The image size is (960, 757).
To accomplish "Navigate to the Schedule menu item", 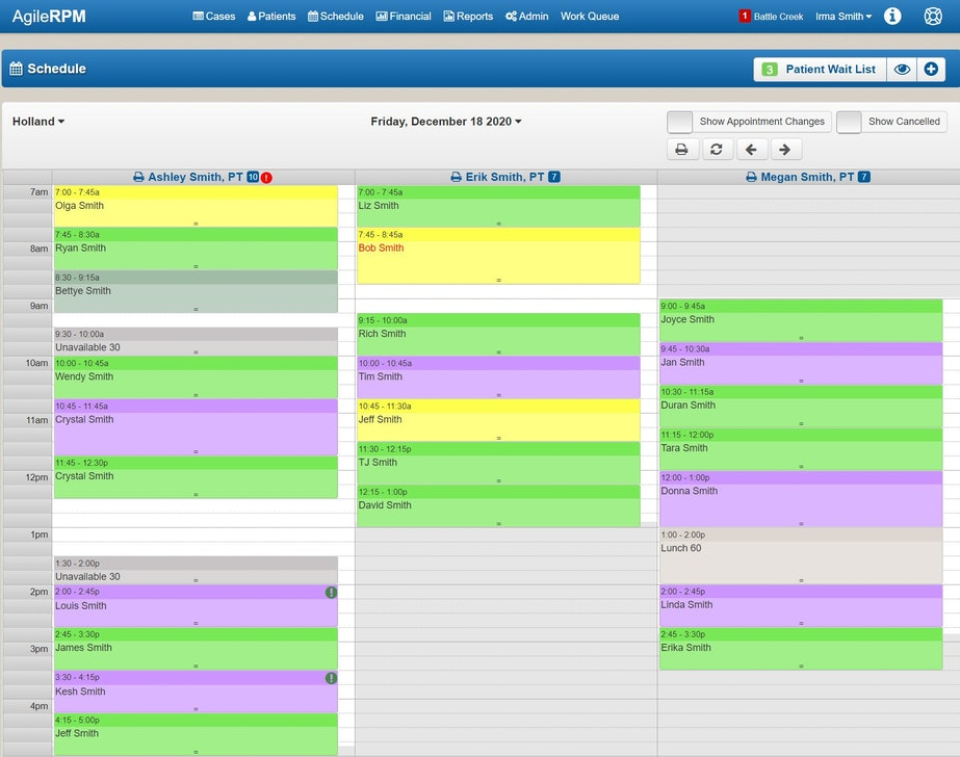I will [335, 16].
